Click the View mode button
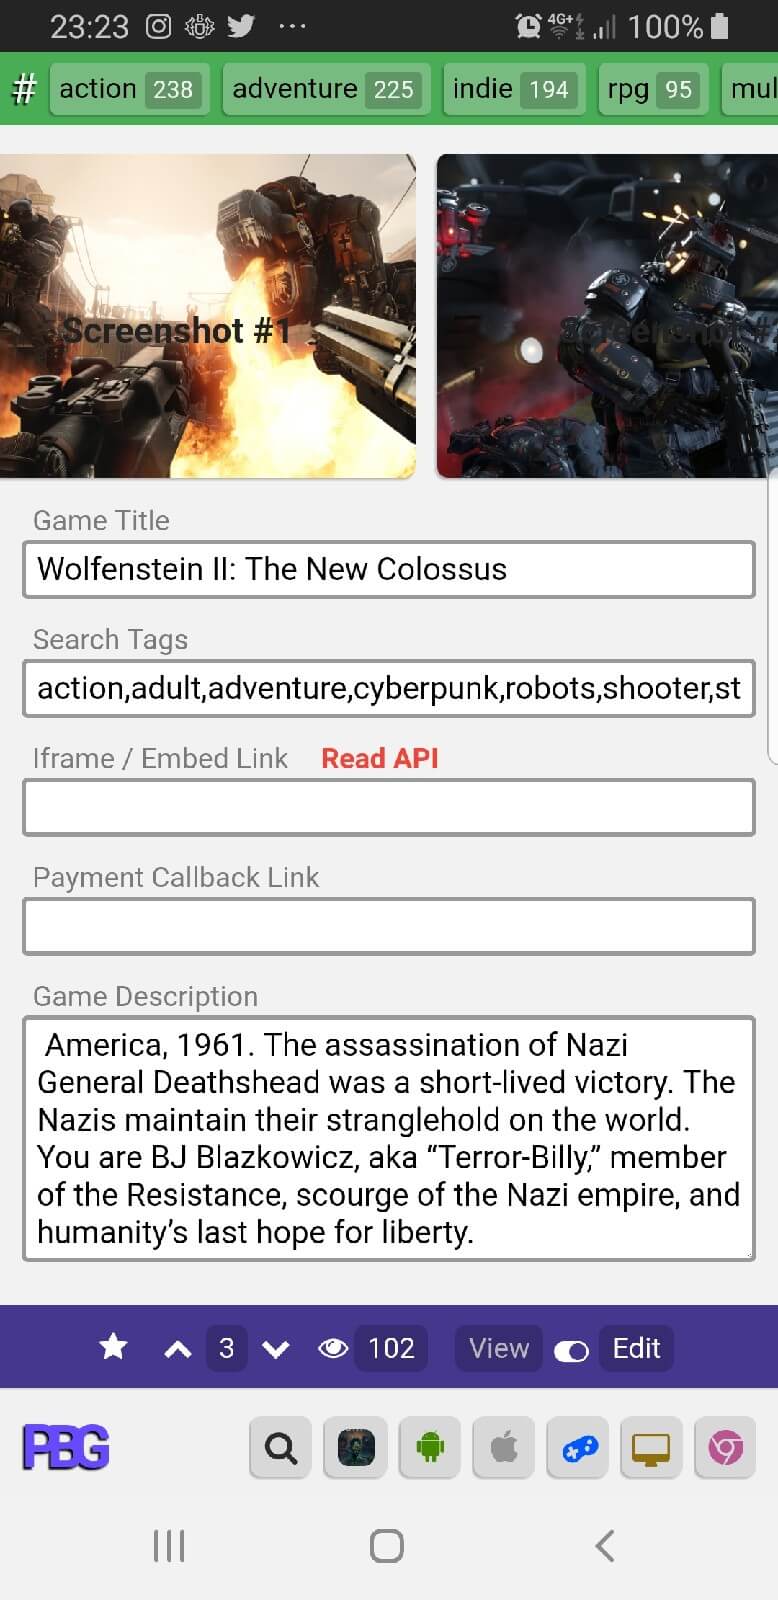 click(x=499, y=1348)
